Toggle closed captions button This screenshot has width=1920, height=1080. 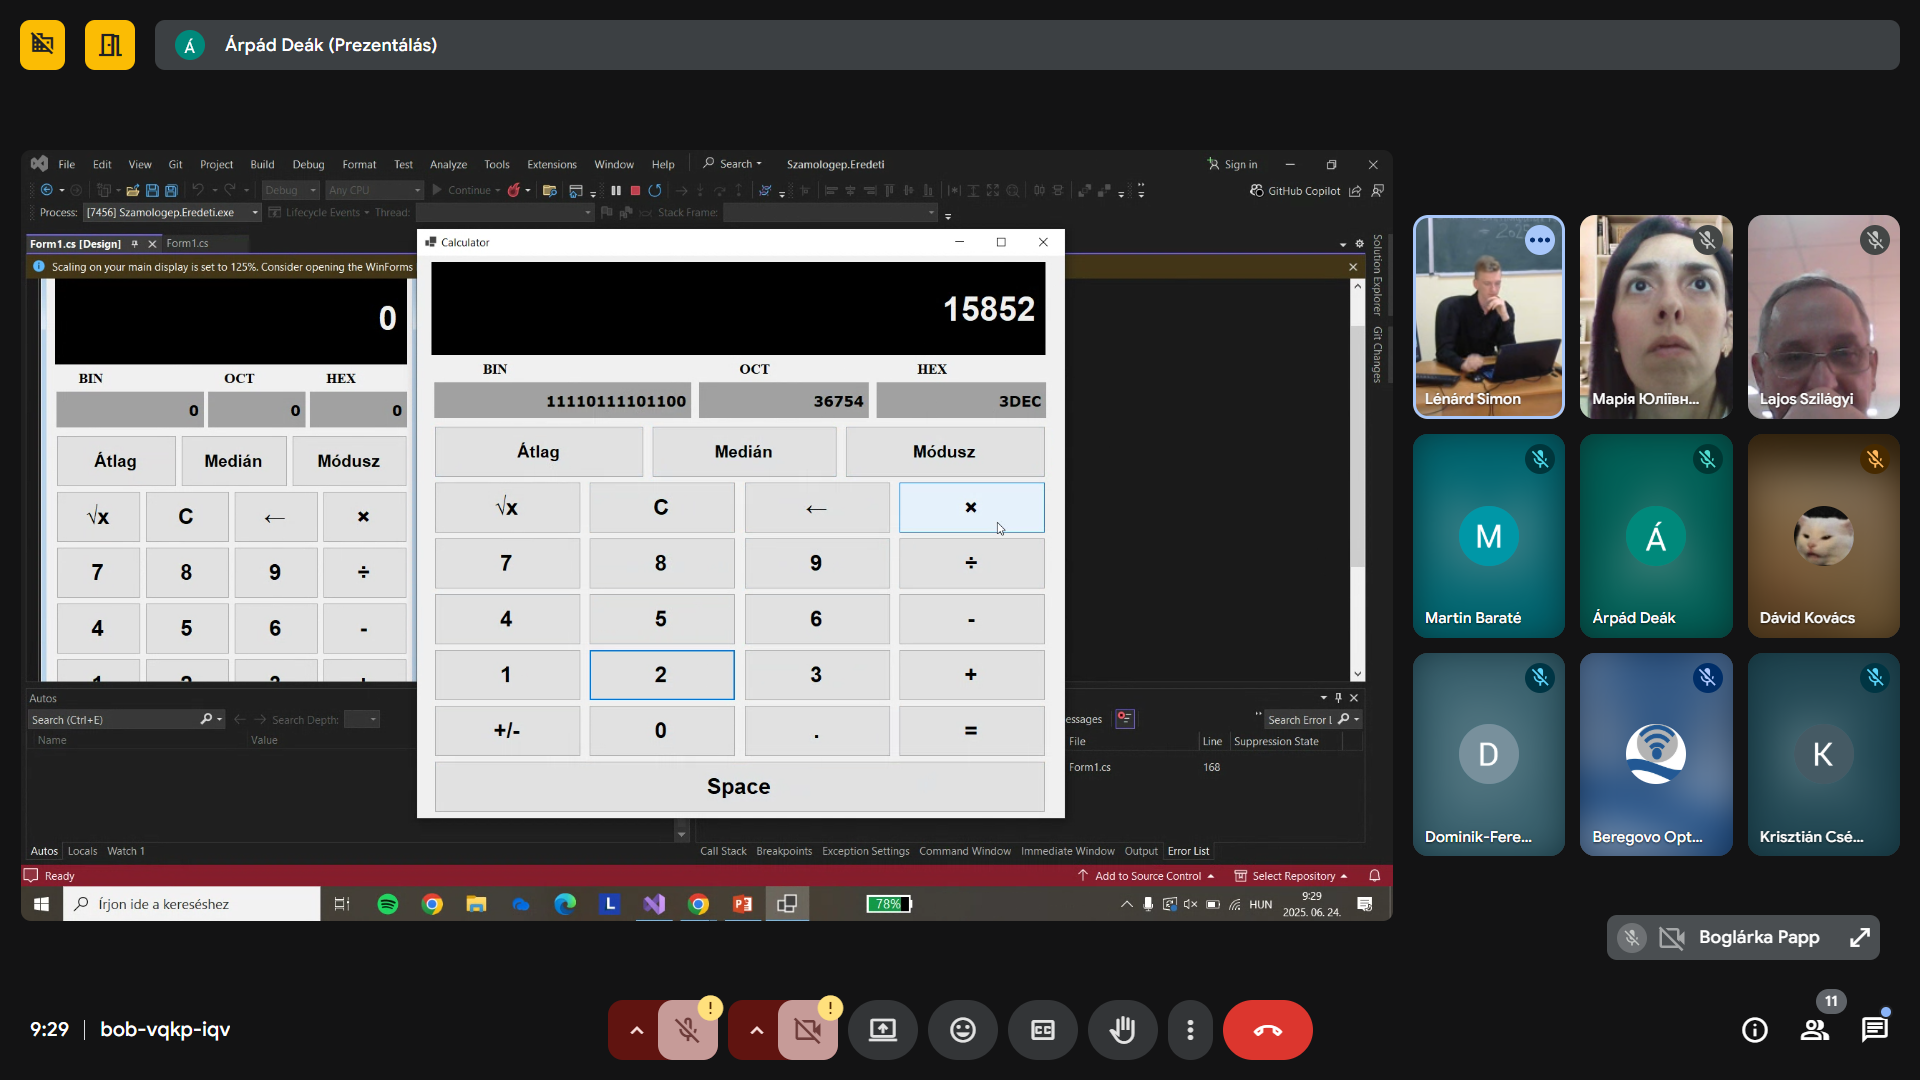coord(1042,1030)
